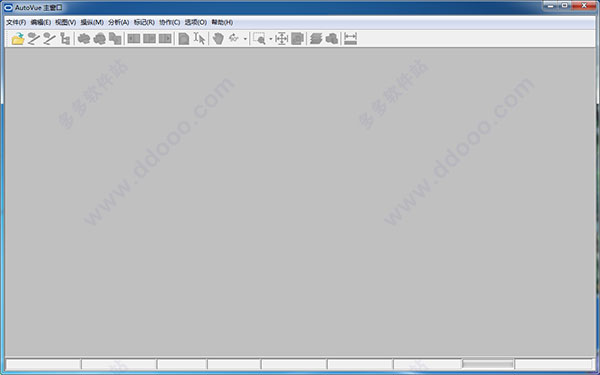Click the markup icon beside the tree icon
This screenshot has height=375, width=600.
(x=49, y=39)
